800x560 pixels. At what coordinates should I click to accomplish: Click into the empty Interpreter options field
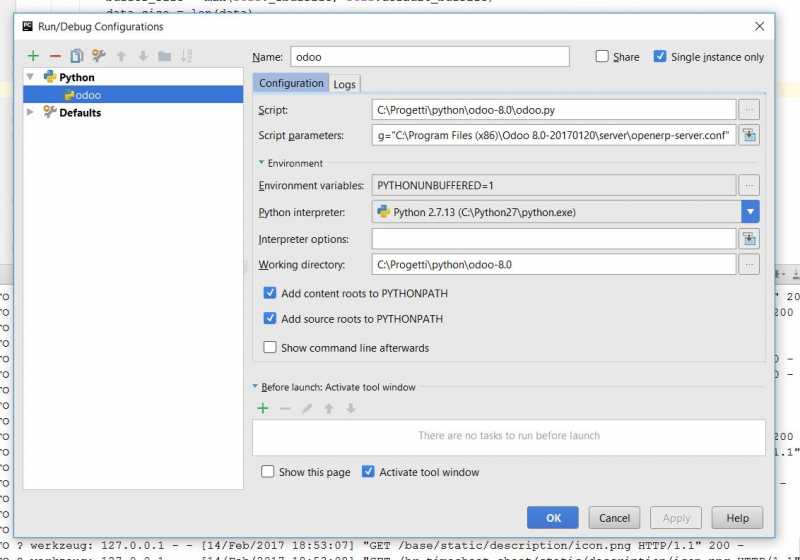tap(554, 239)
